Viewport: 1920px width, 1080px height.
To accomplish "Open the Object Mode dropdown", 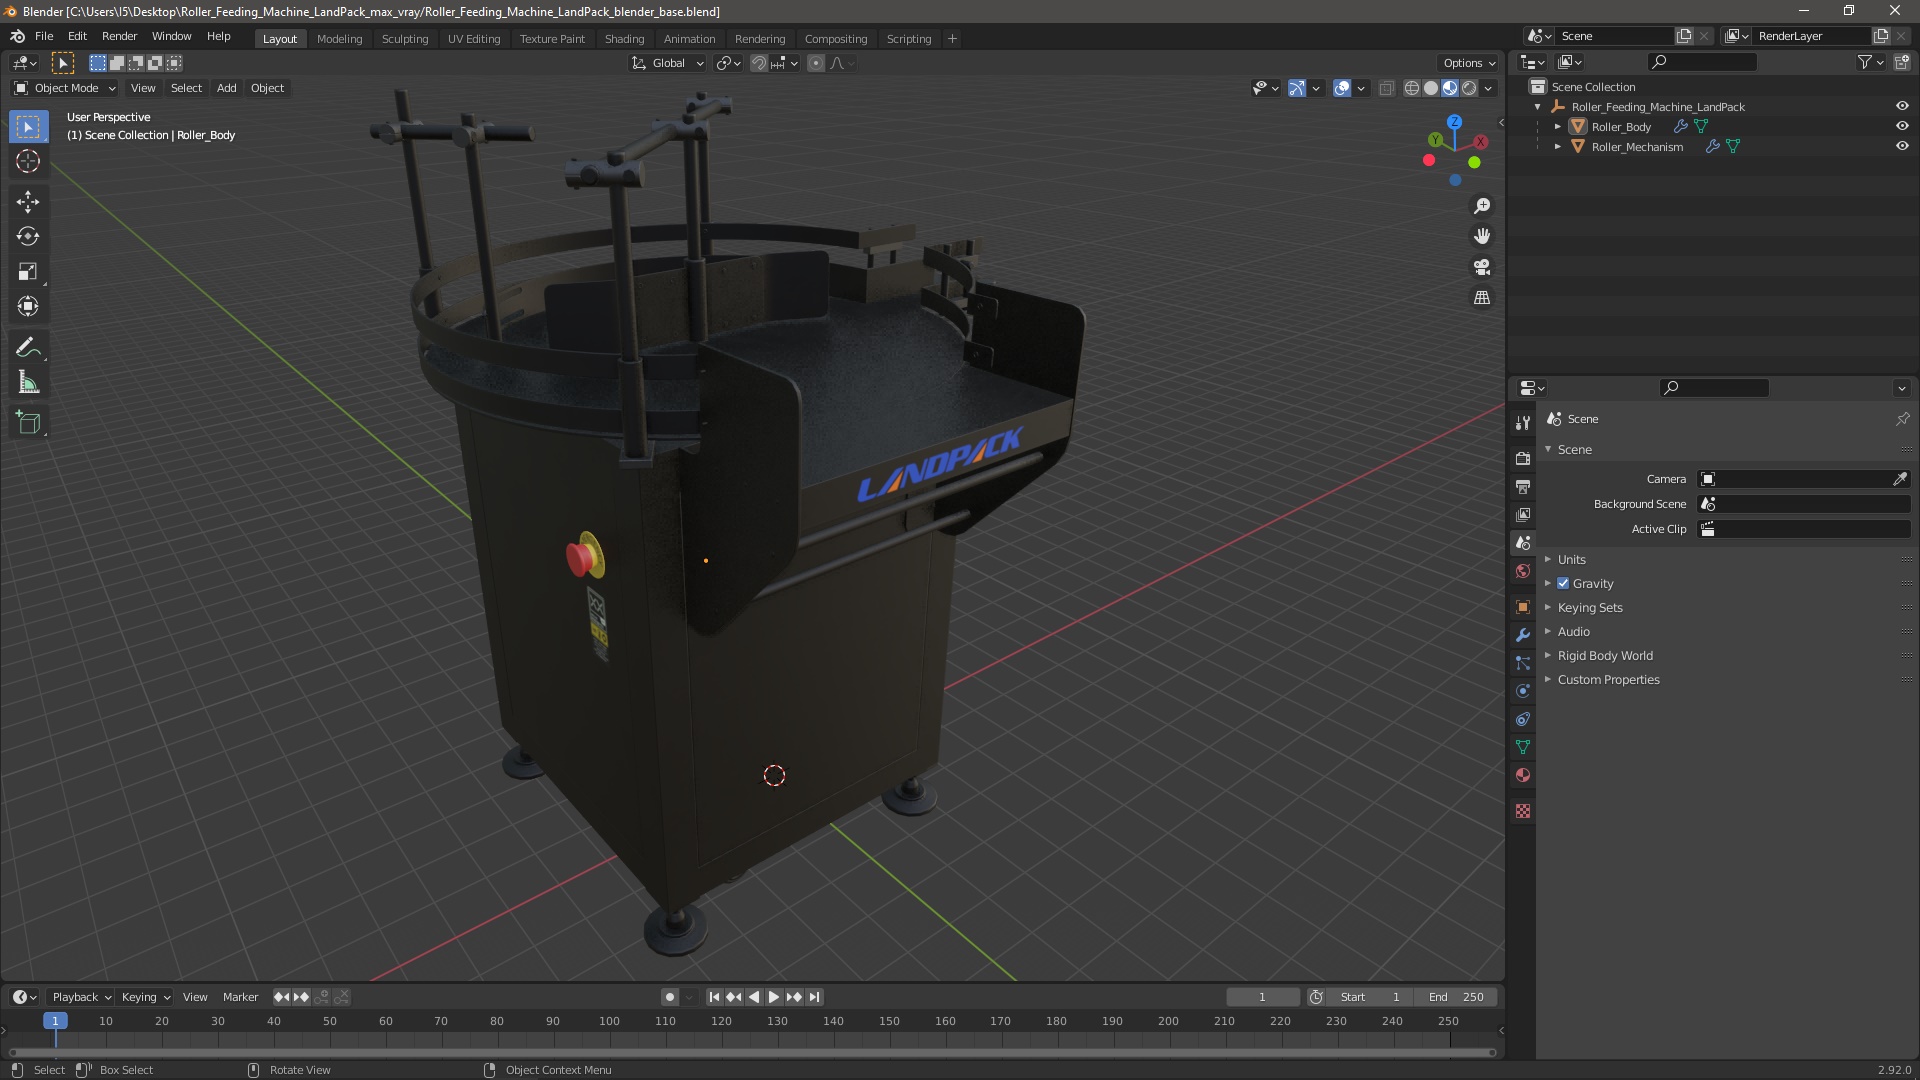I will pos(66,88).
